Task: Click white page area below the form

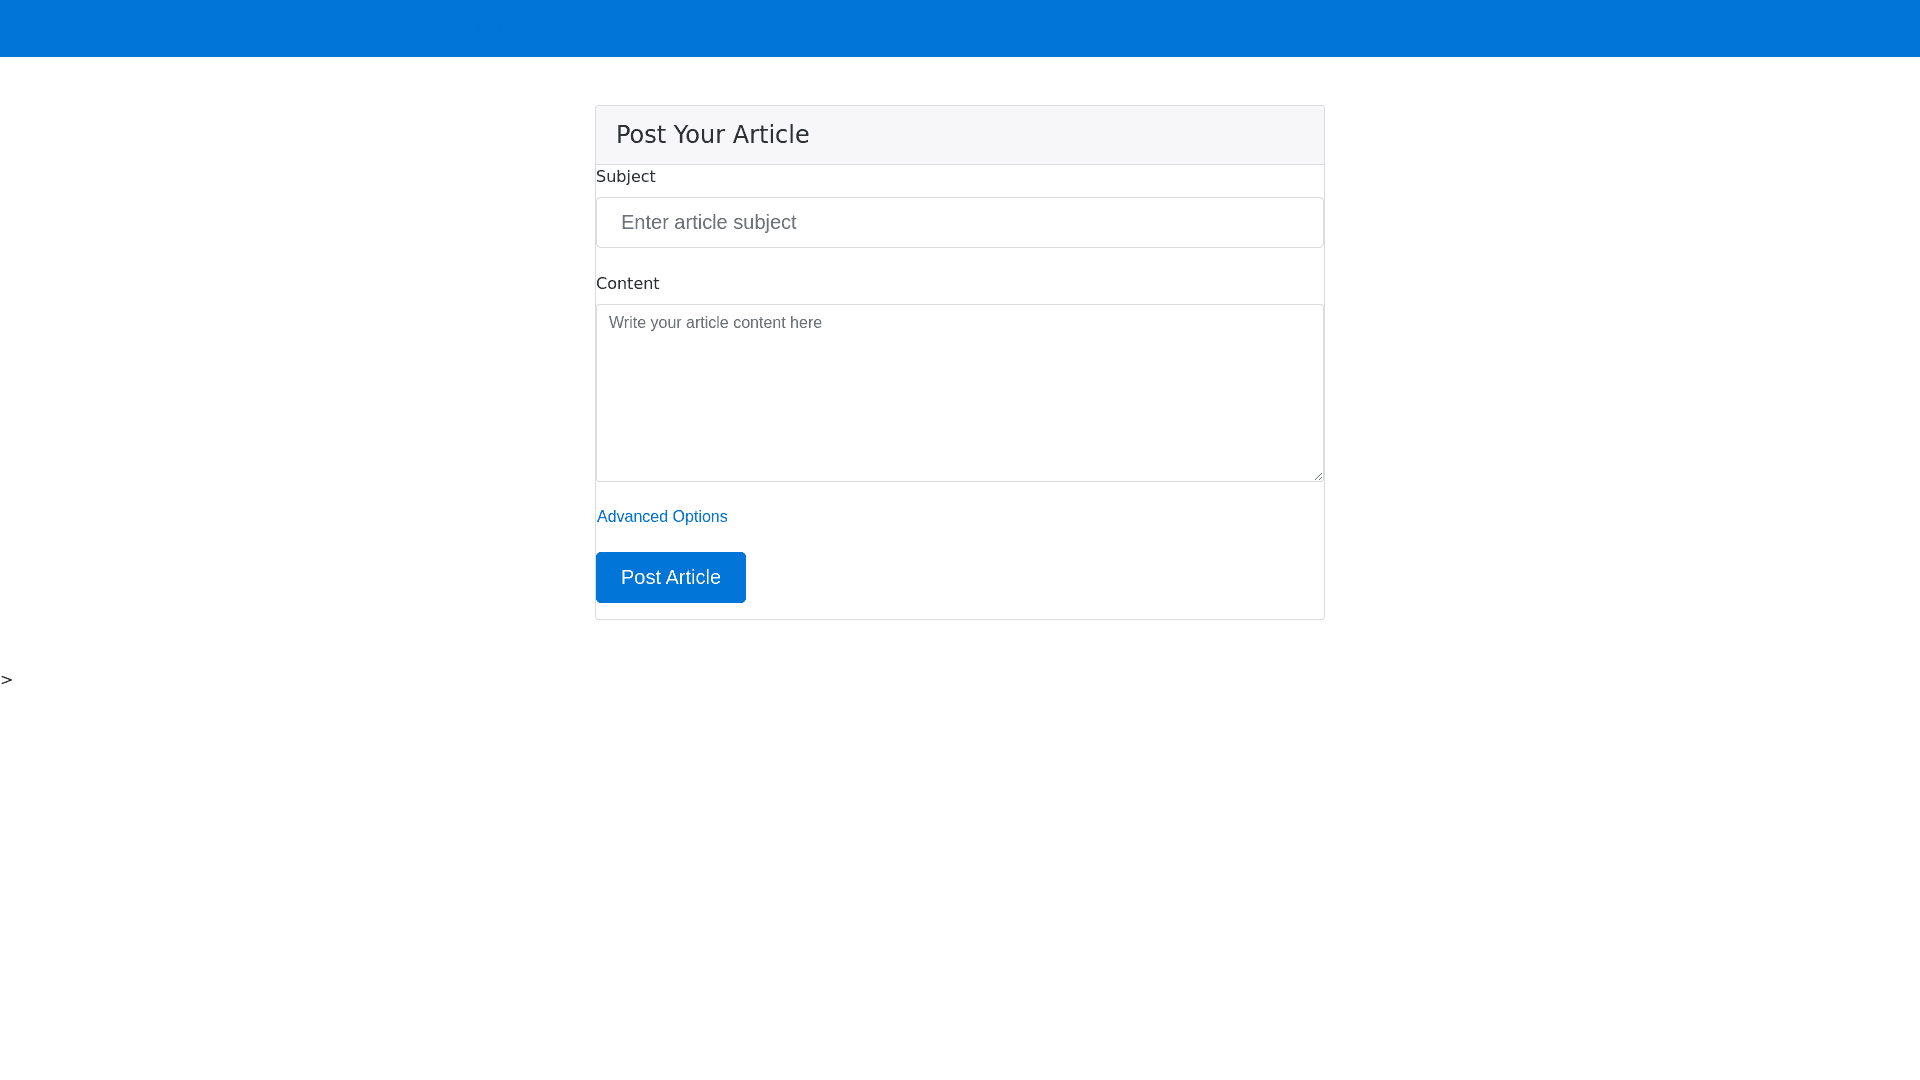Action: [960, 850]
